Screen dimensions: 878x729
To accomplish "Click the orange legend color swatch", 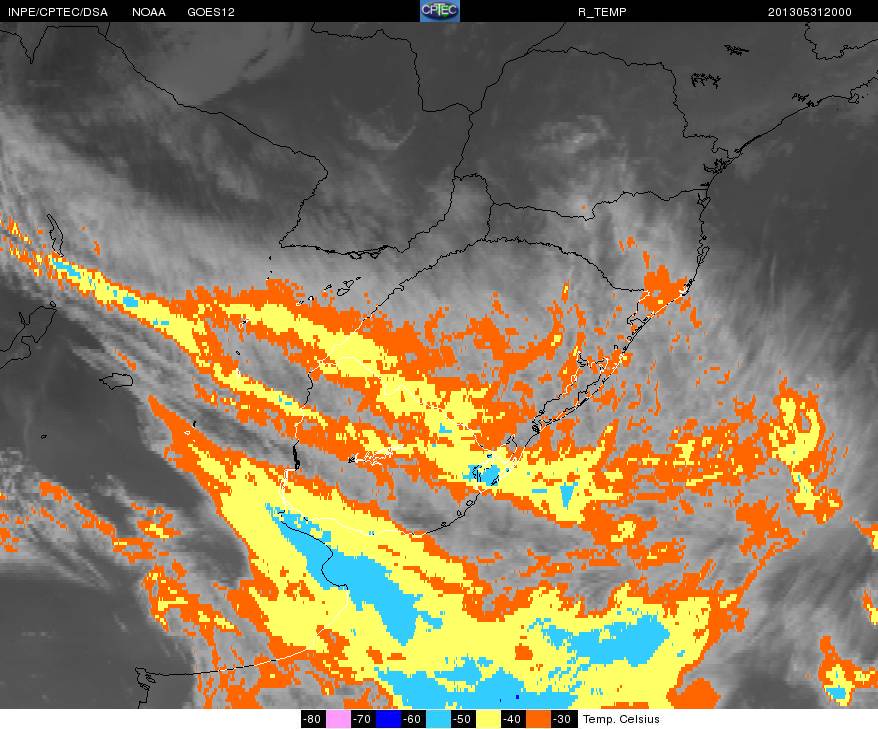I will point(538,719).
